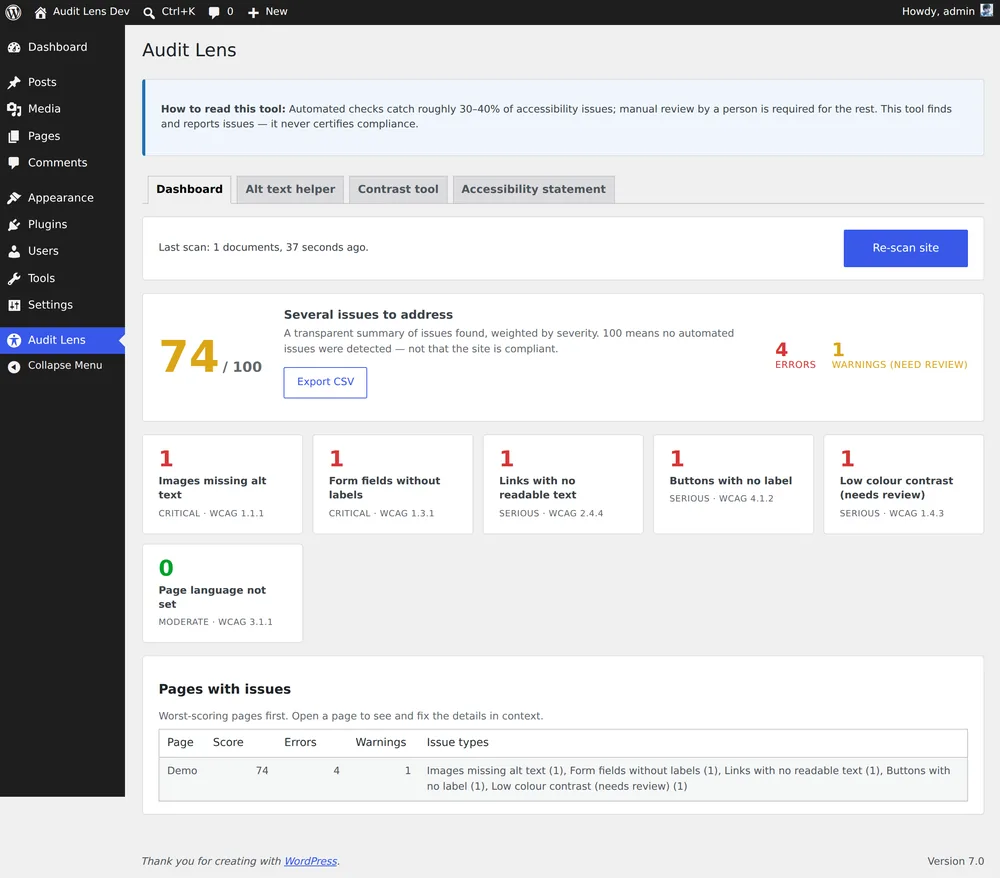The width and height of the screenshot is (1000, 878).
Task: Click the WARNINGS (NEED REVIEW) count
Action: point(899,355)
